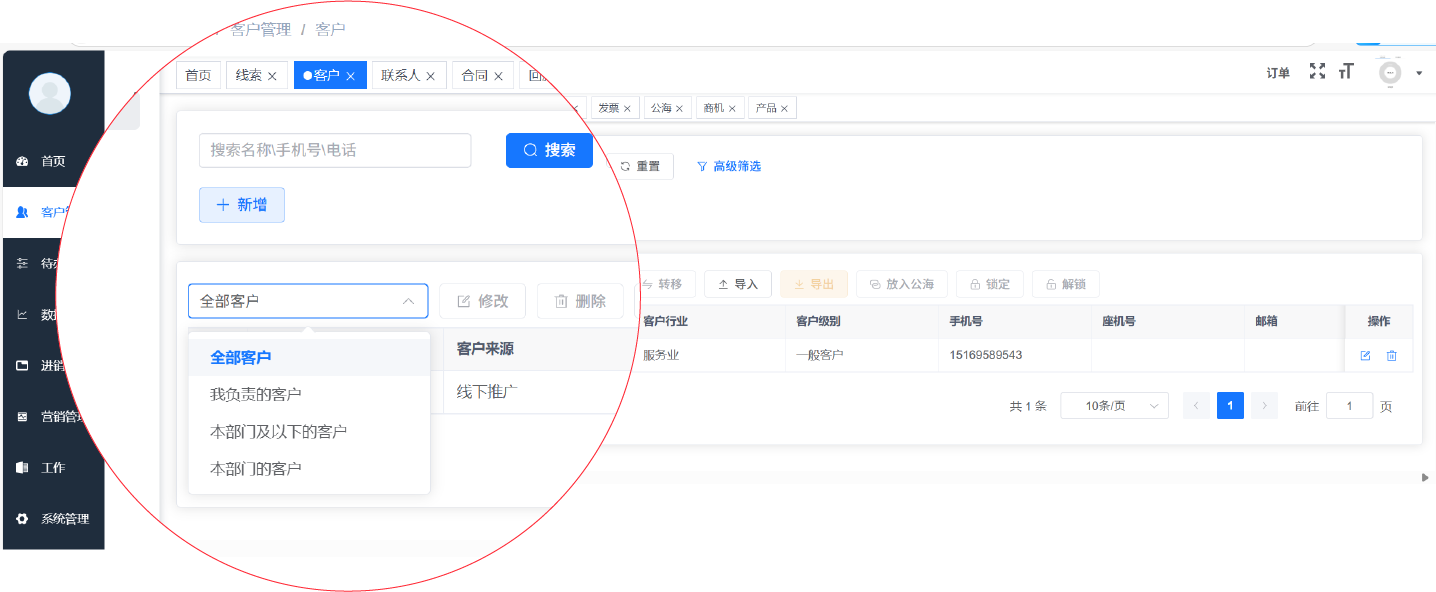Screen dimensions: 1436x592
Task: Open 首页 from the sidebar dashboard icon
Action: tap(22, 161)
